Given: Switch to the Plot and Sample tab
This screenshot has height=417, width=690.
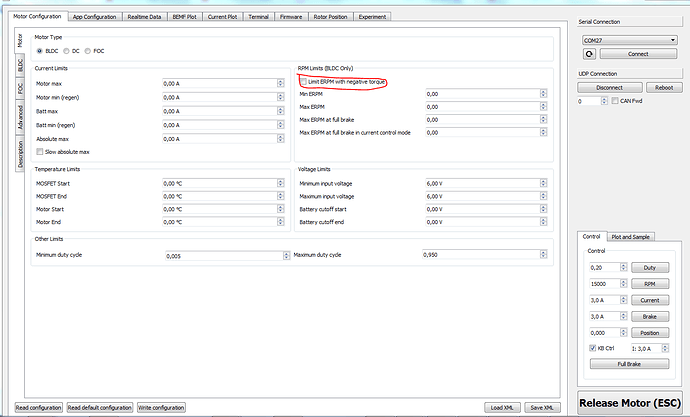Looking at the screenshot, I should coord(631,236).
